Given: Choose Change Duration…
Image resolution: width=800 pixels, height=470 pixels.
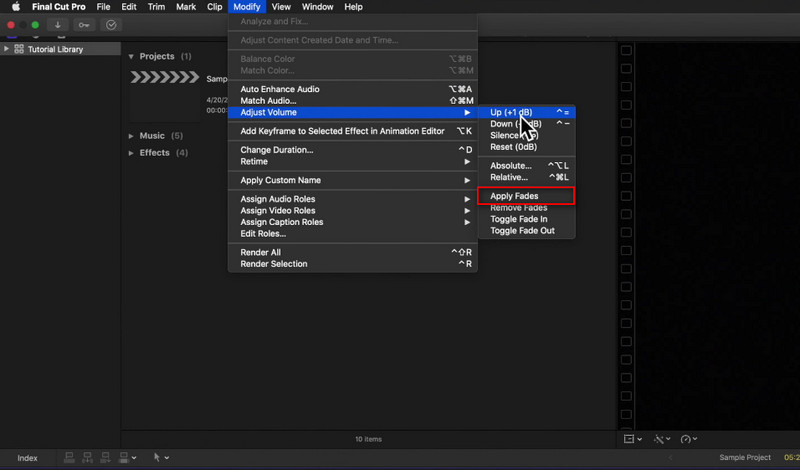Looking at the screenshot, I should [353, 150].
